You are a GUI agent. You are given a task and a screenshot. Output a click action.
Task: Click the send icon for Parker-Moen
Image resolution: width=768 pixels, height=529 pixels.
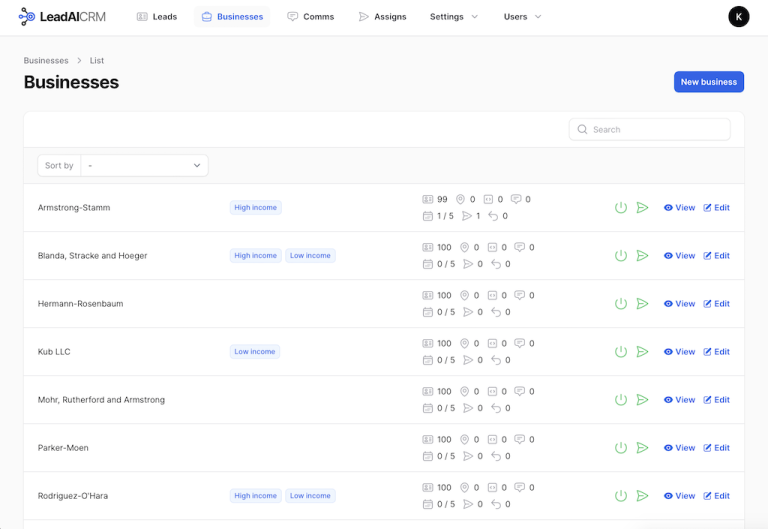(642, 448)
